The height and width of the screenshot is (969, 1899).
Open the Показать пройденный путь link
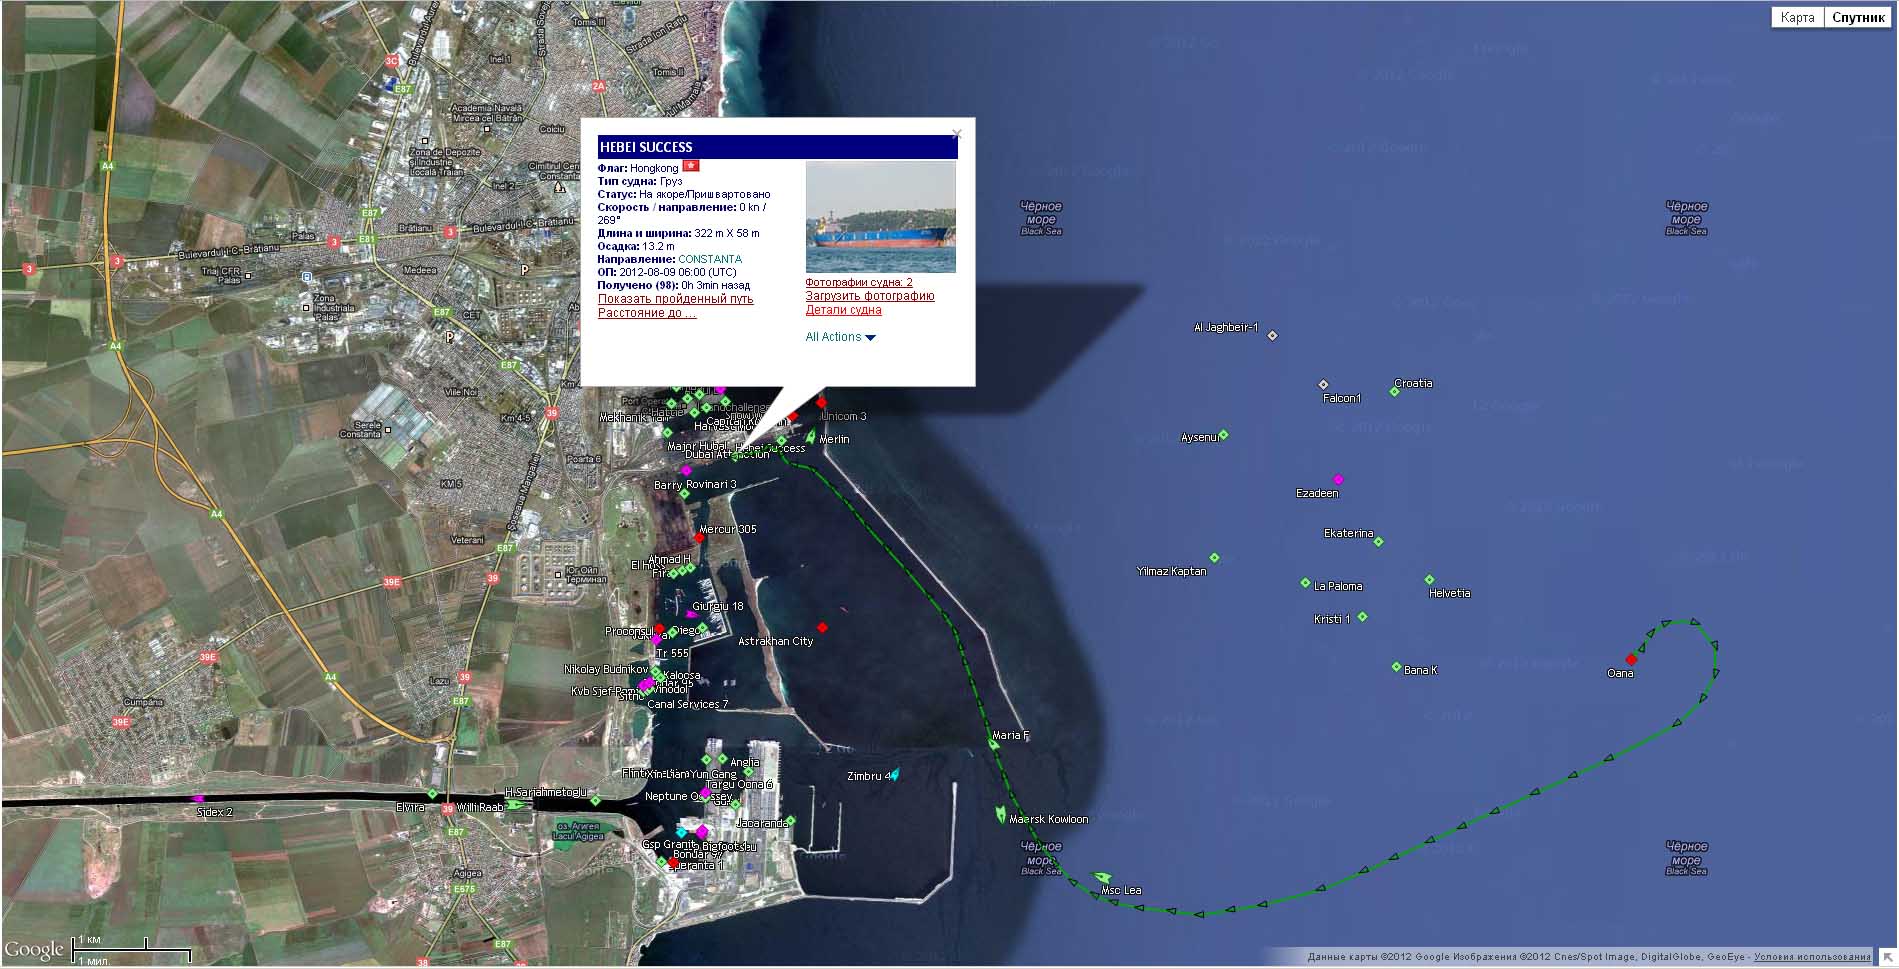point(675,299)
